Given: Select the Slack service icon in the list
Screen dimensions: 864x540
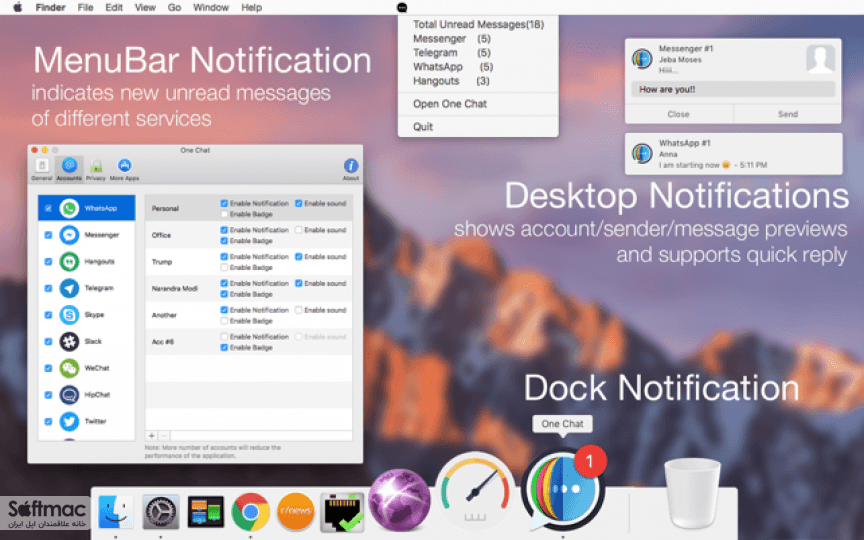Looking at the screenshot, I should (69, 341).
